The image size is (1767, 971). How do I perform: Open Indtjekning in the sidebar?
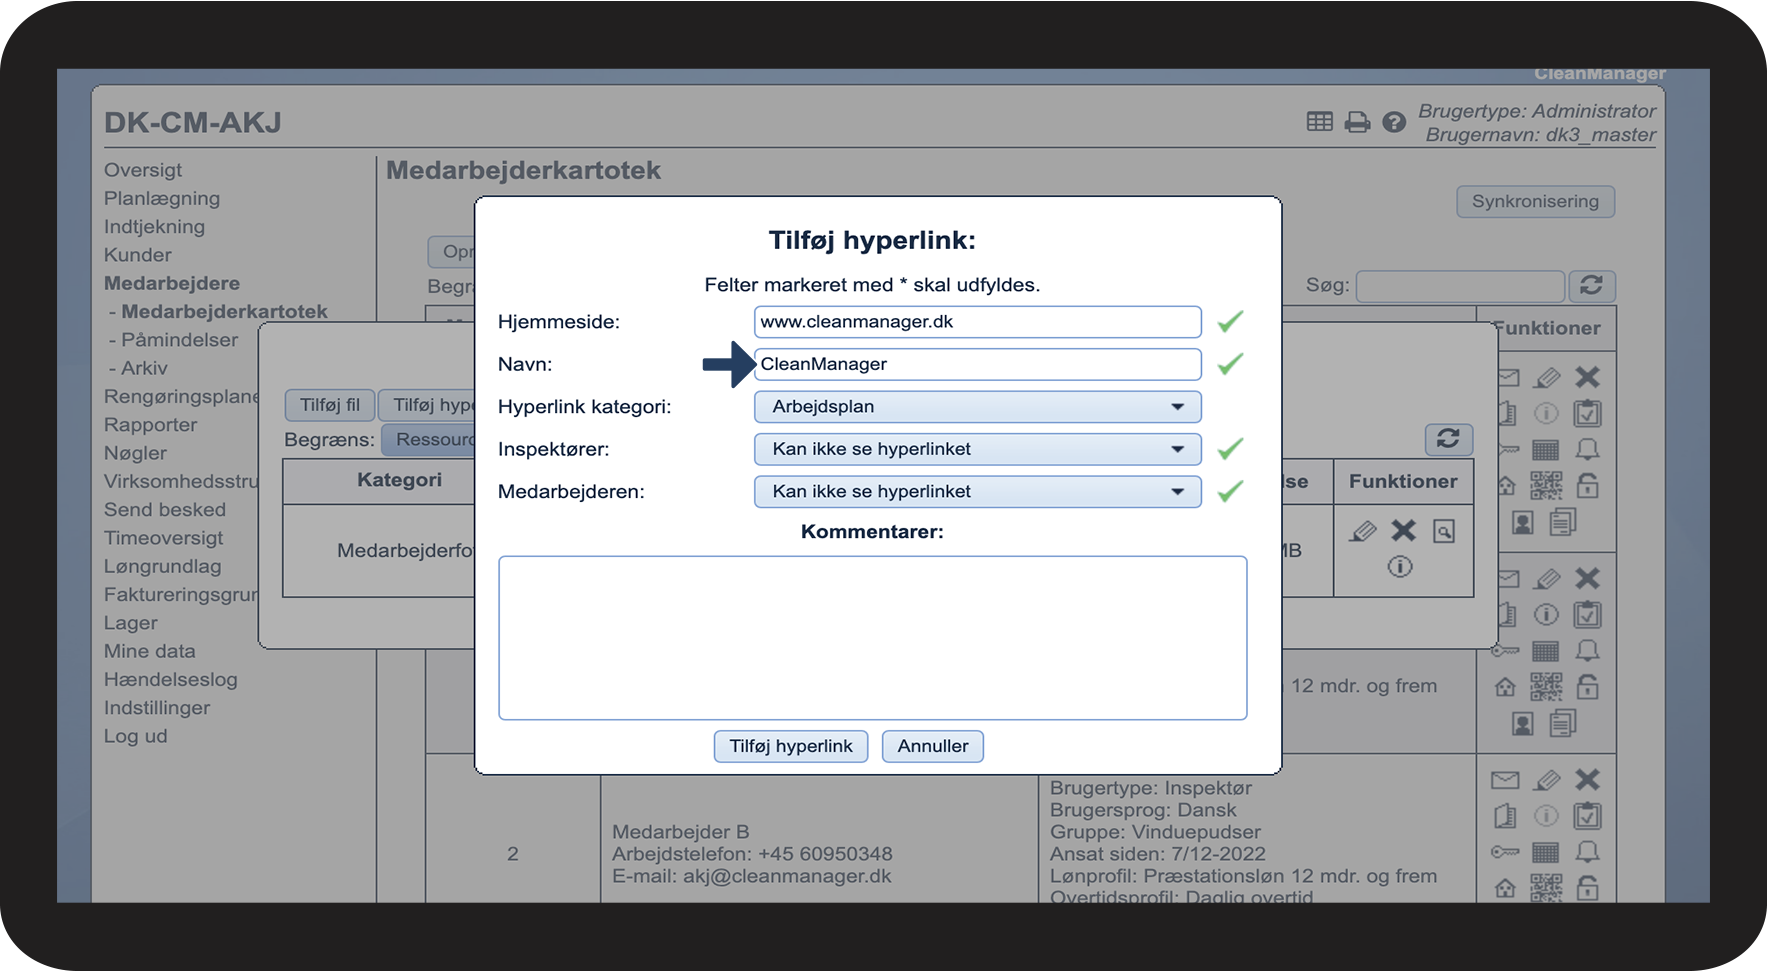(154, 227)
